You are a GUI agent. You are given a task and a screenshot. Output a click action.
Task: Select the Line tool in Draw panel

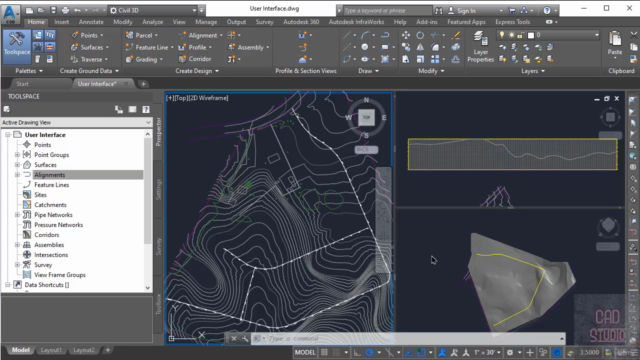tap(347, 35)
